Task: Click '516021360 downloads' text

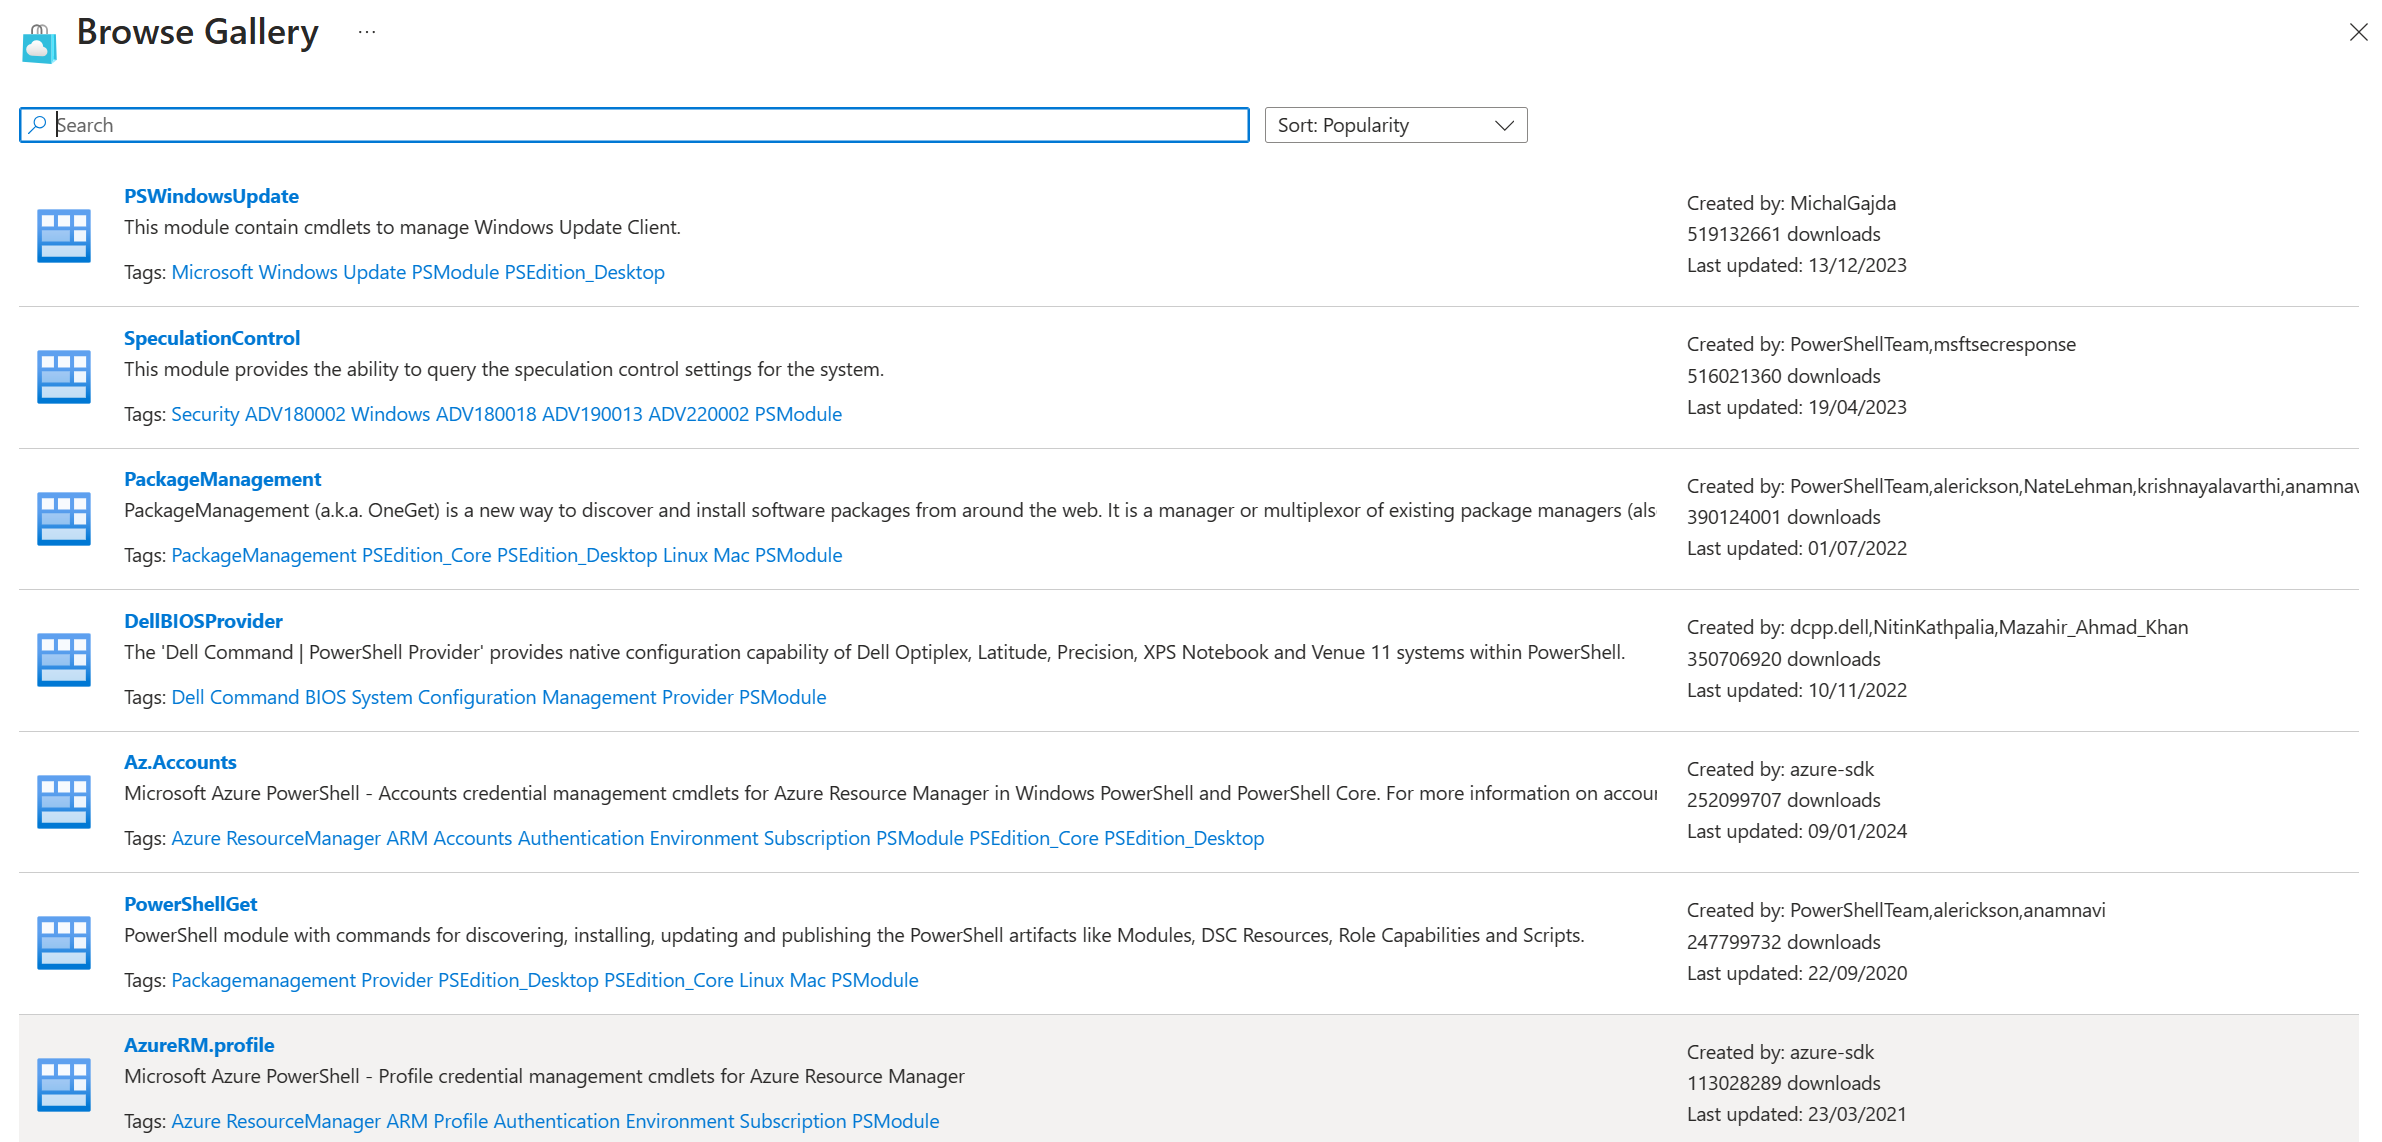Action: 1783,376
